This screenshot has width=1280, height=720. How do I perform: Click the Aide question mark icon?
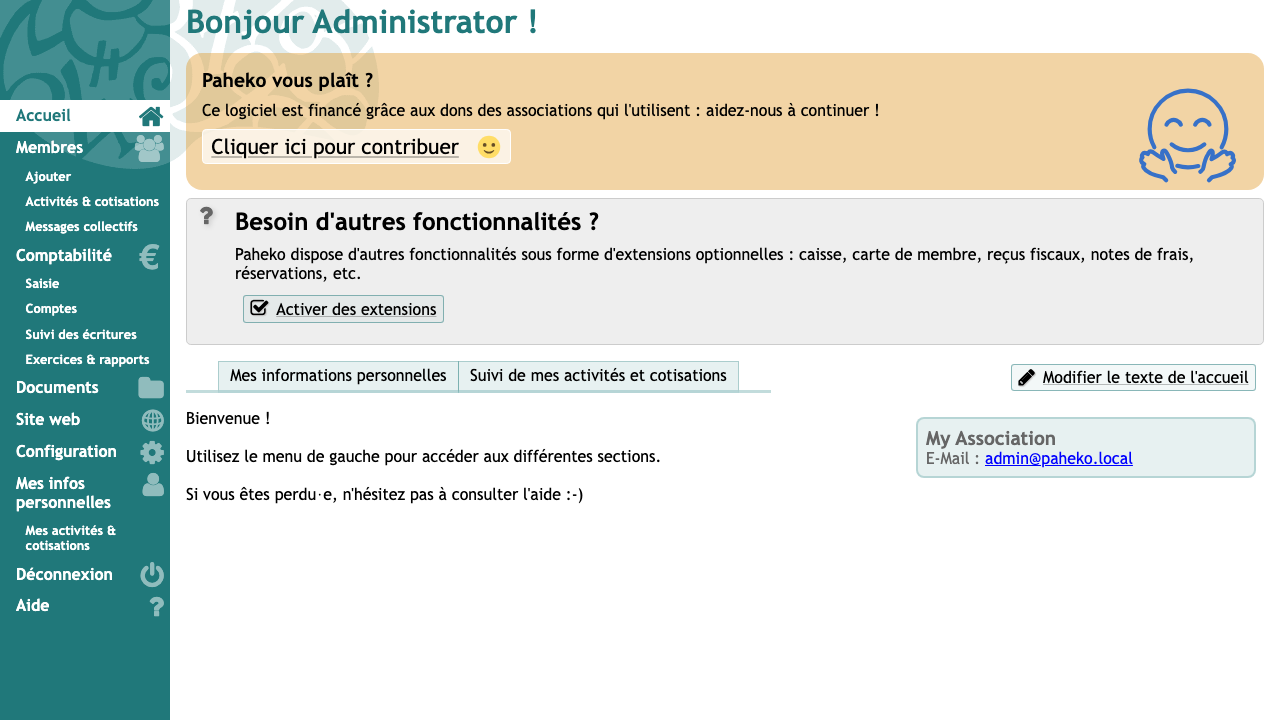point(156,606)
